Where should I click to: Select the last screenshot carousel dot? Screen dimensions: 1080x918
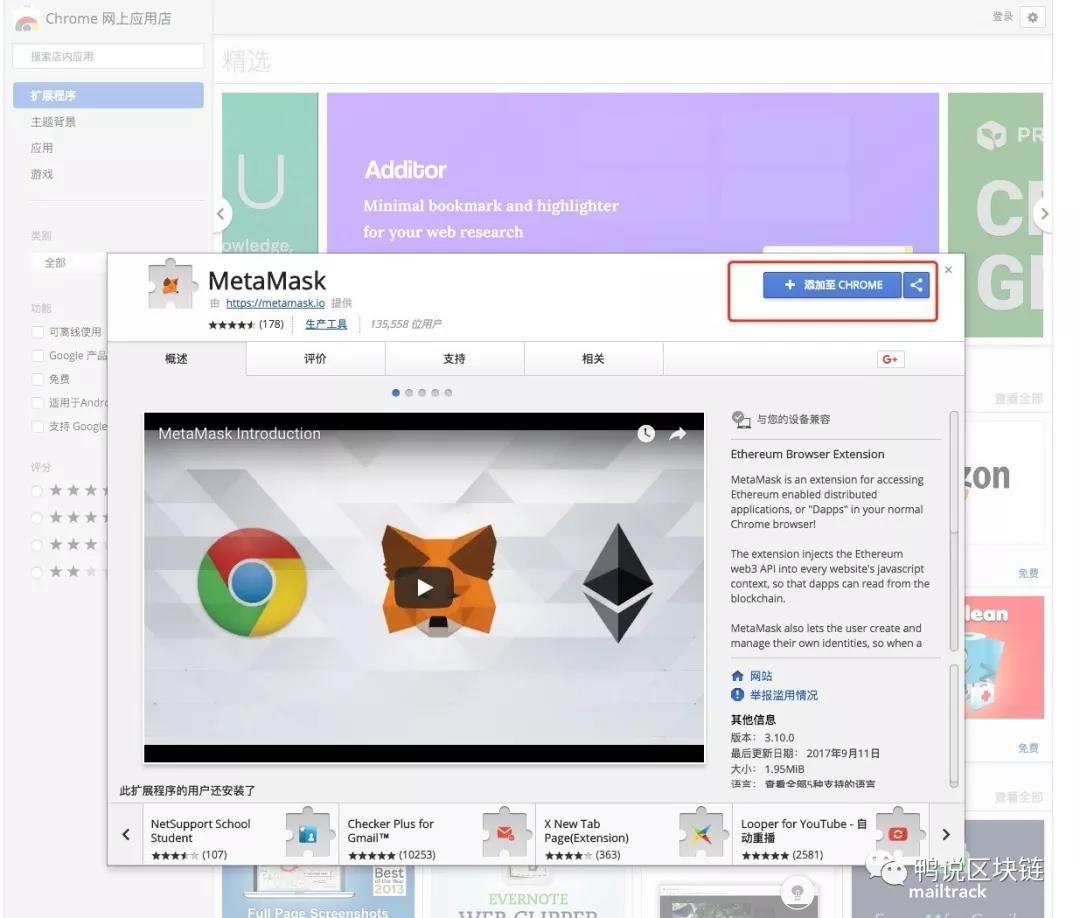448,393
